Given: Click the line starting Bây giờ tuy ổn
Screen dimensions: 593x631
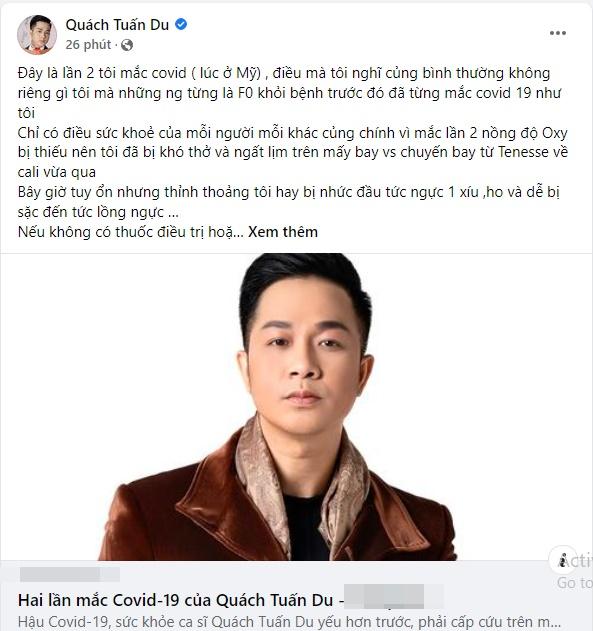Looking at the screenshot, I should coord(289,202).
